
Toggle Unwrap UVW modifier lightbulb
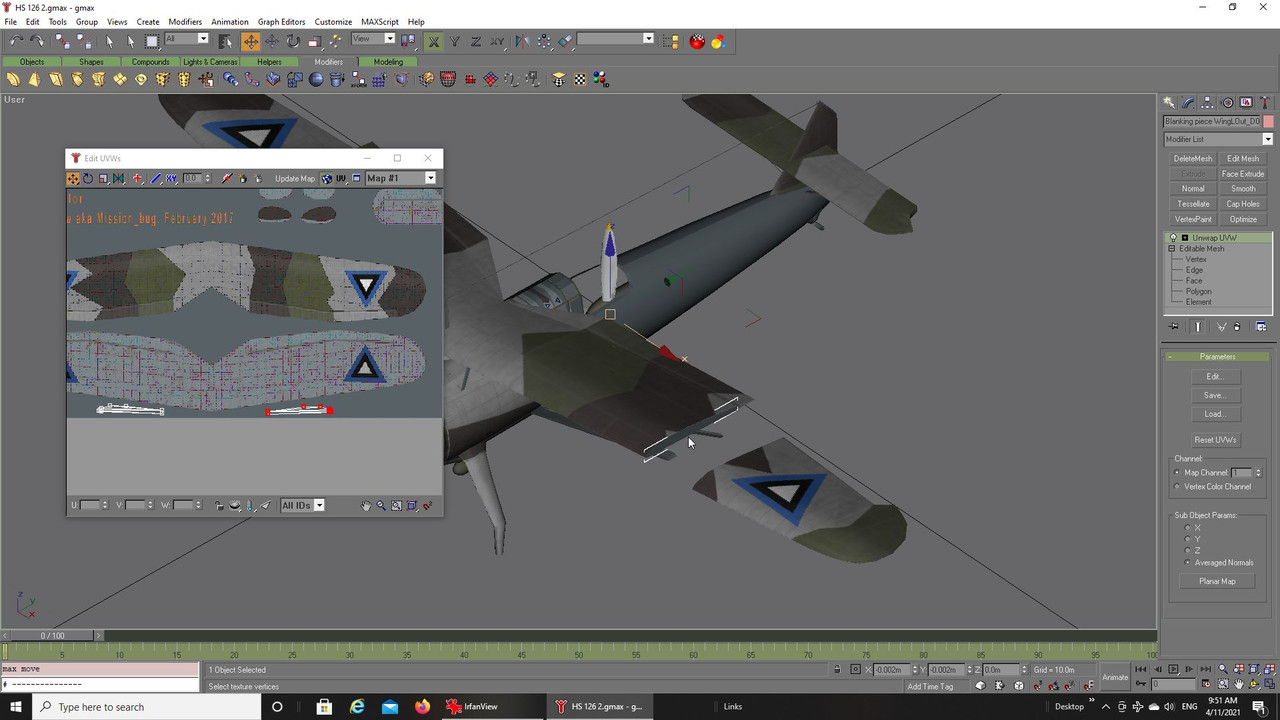(x=1173, y=238)
